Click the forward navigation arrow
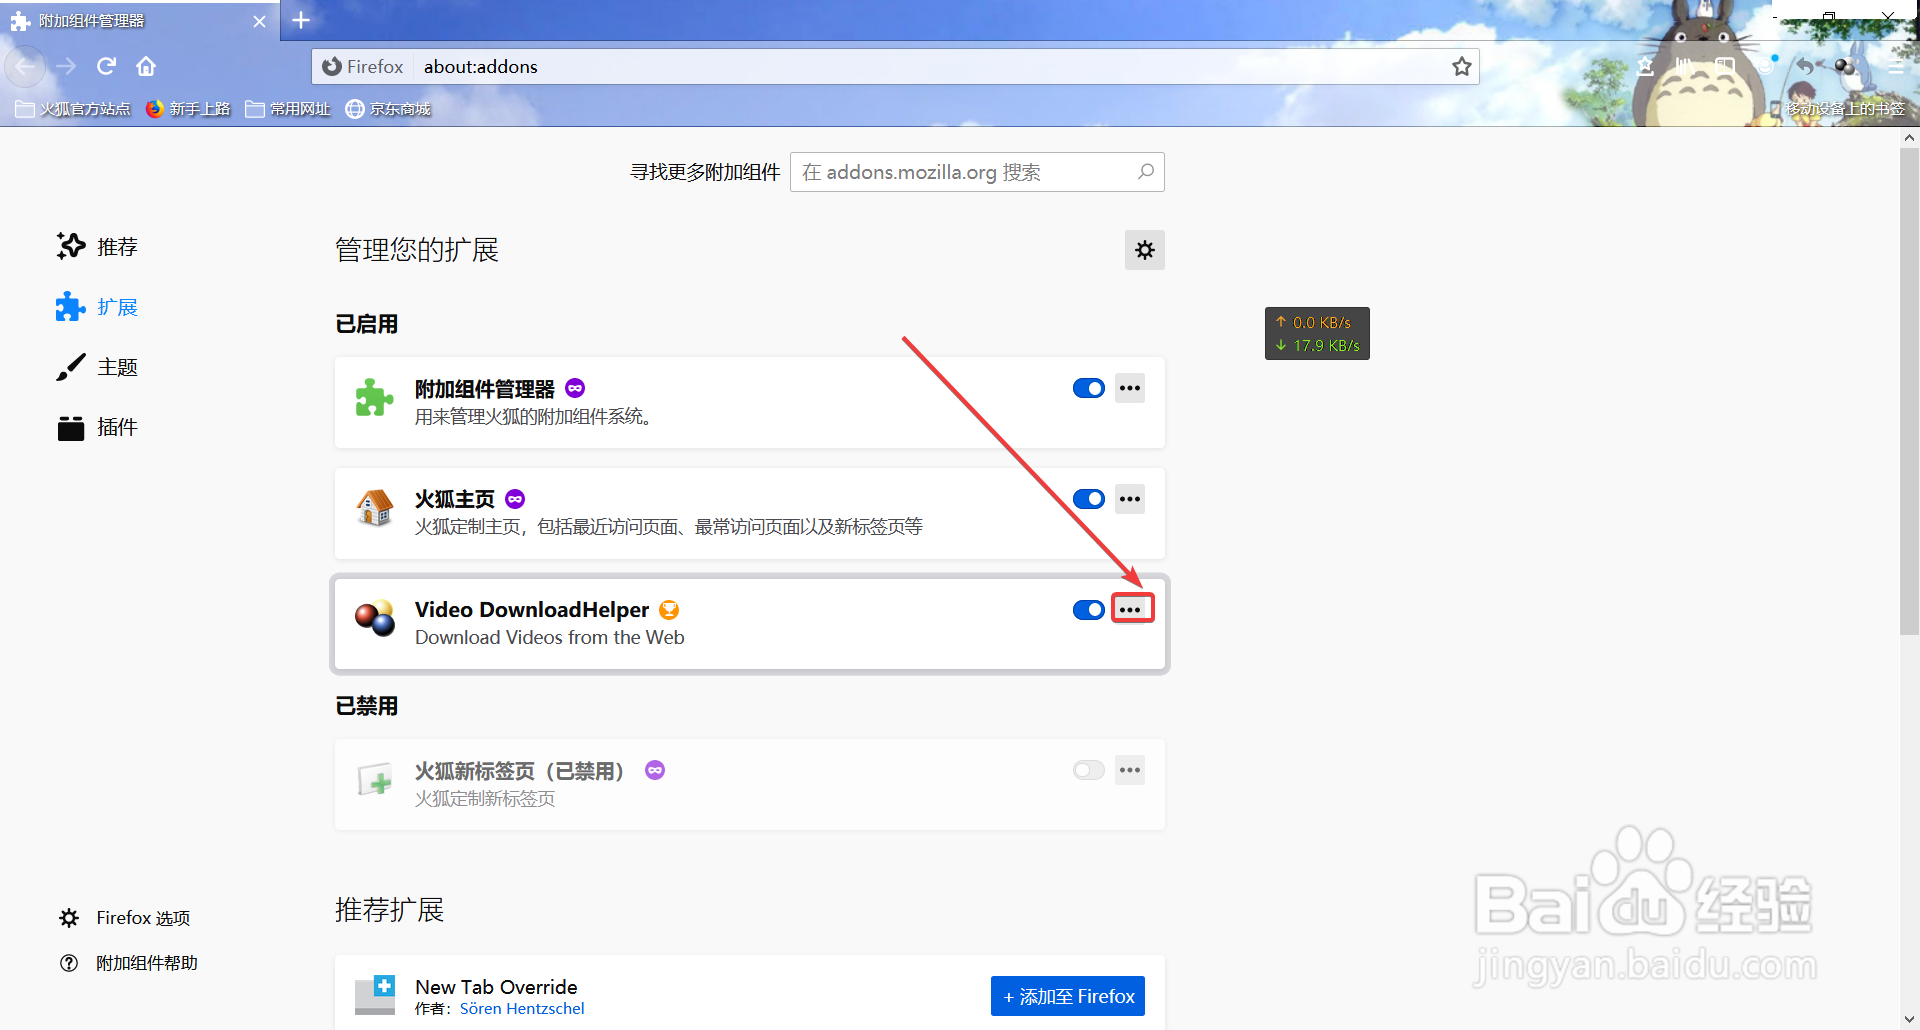Screen dimensions: 1920x1030 [x=66, y=66]
